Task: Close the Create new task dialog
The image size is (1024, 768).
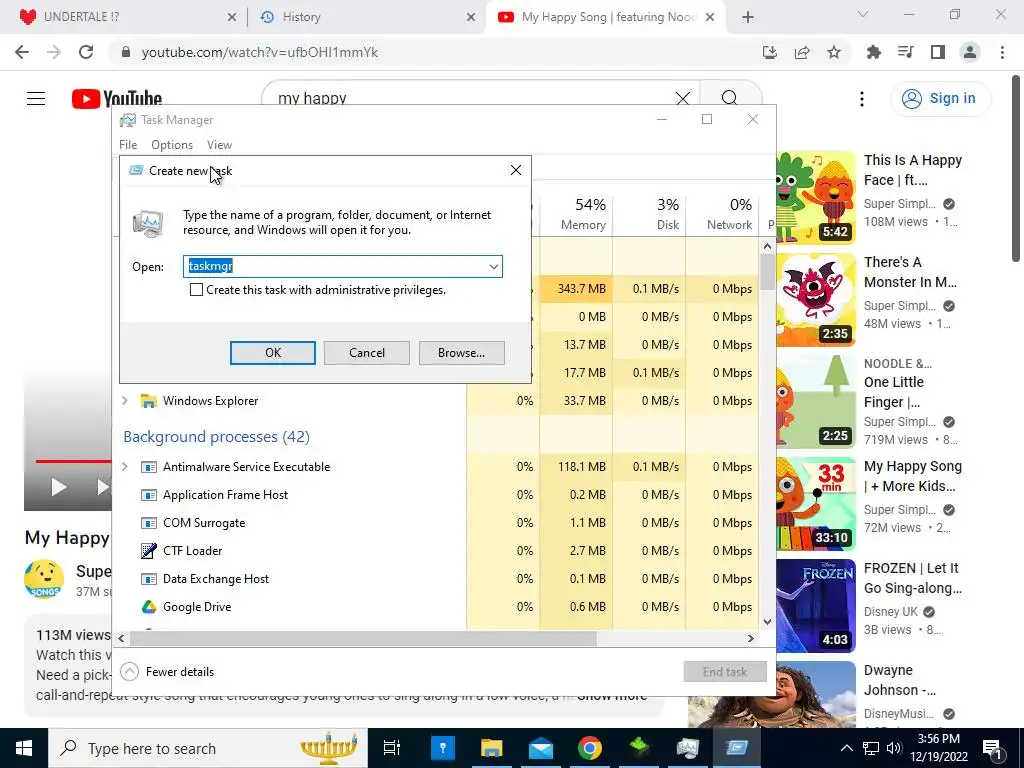Action: (x=515, y=170)
